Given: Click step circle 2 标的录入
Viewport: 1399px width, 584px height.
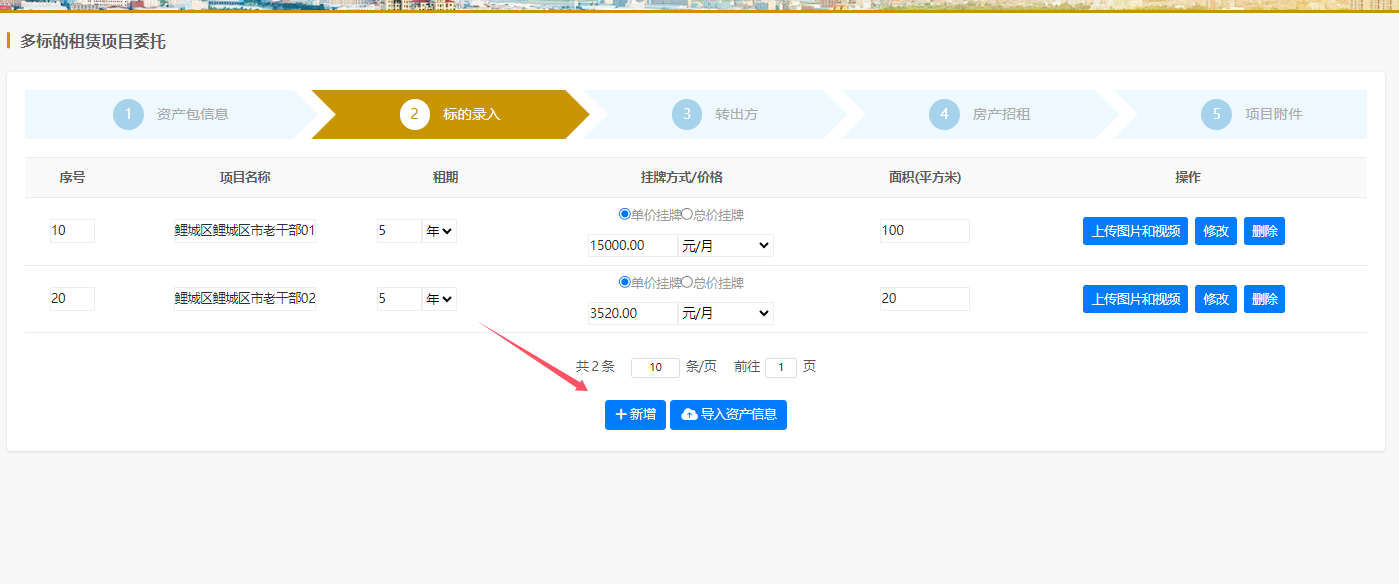Looking at the screenshot, I should click(415, 114).
